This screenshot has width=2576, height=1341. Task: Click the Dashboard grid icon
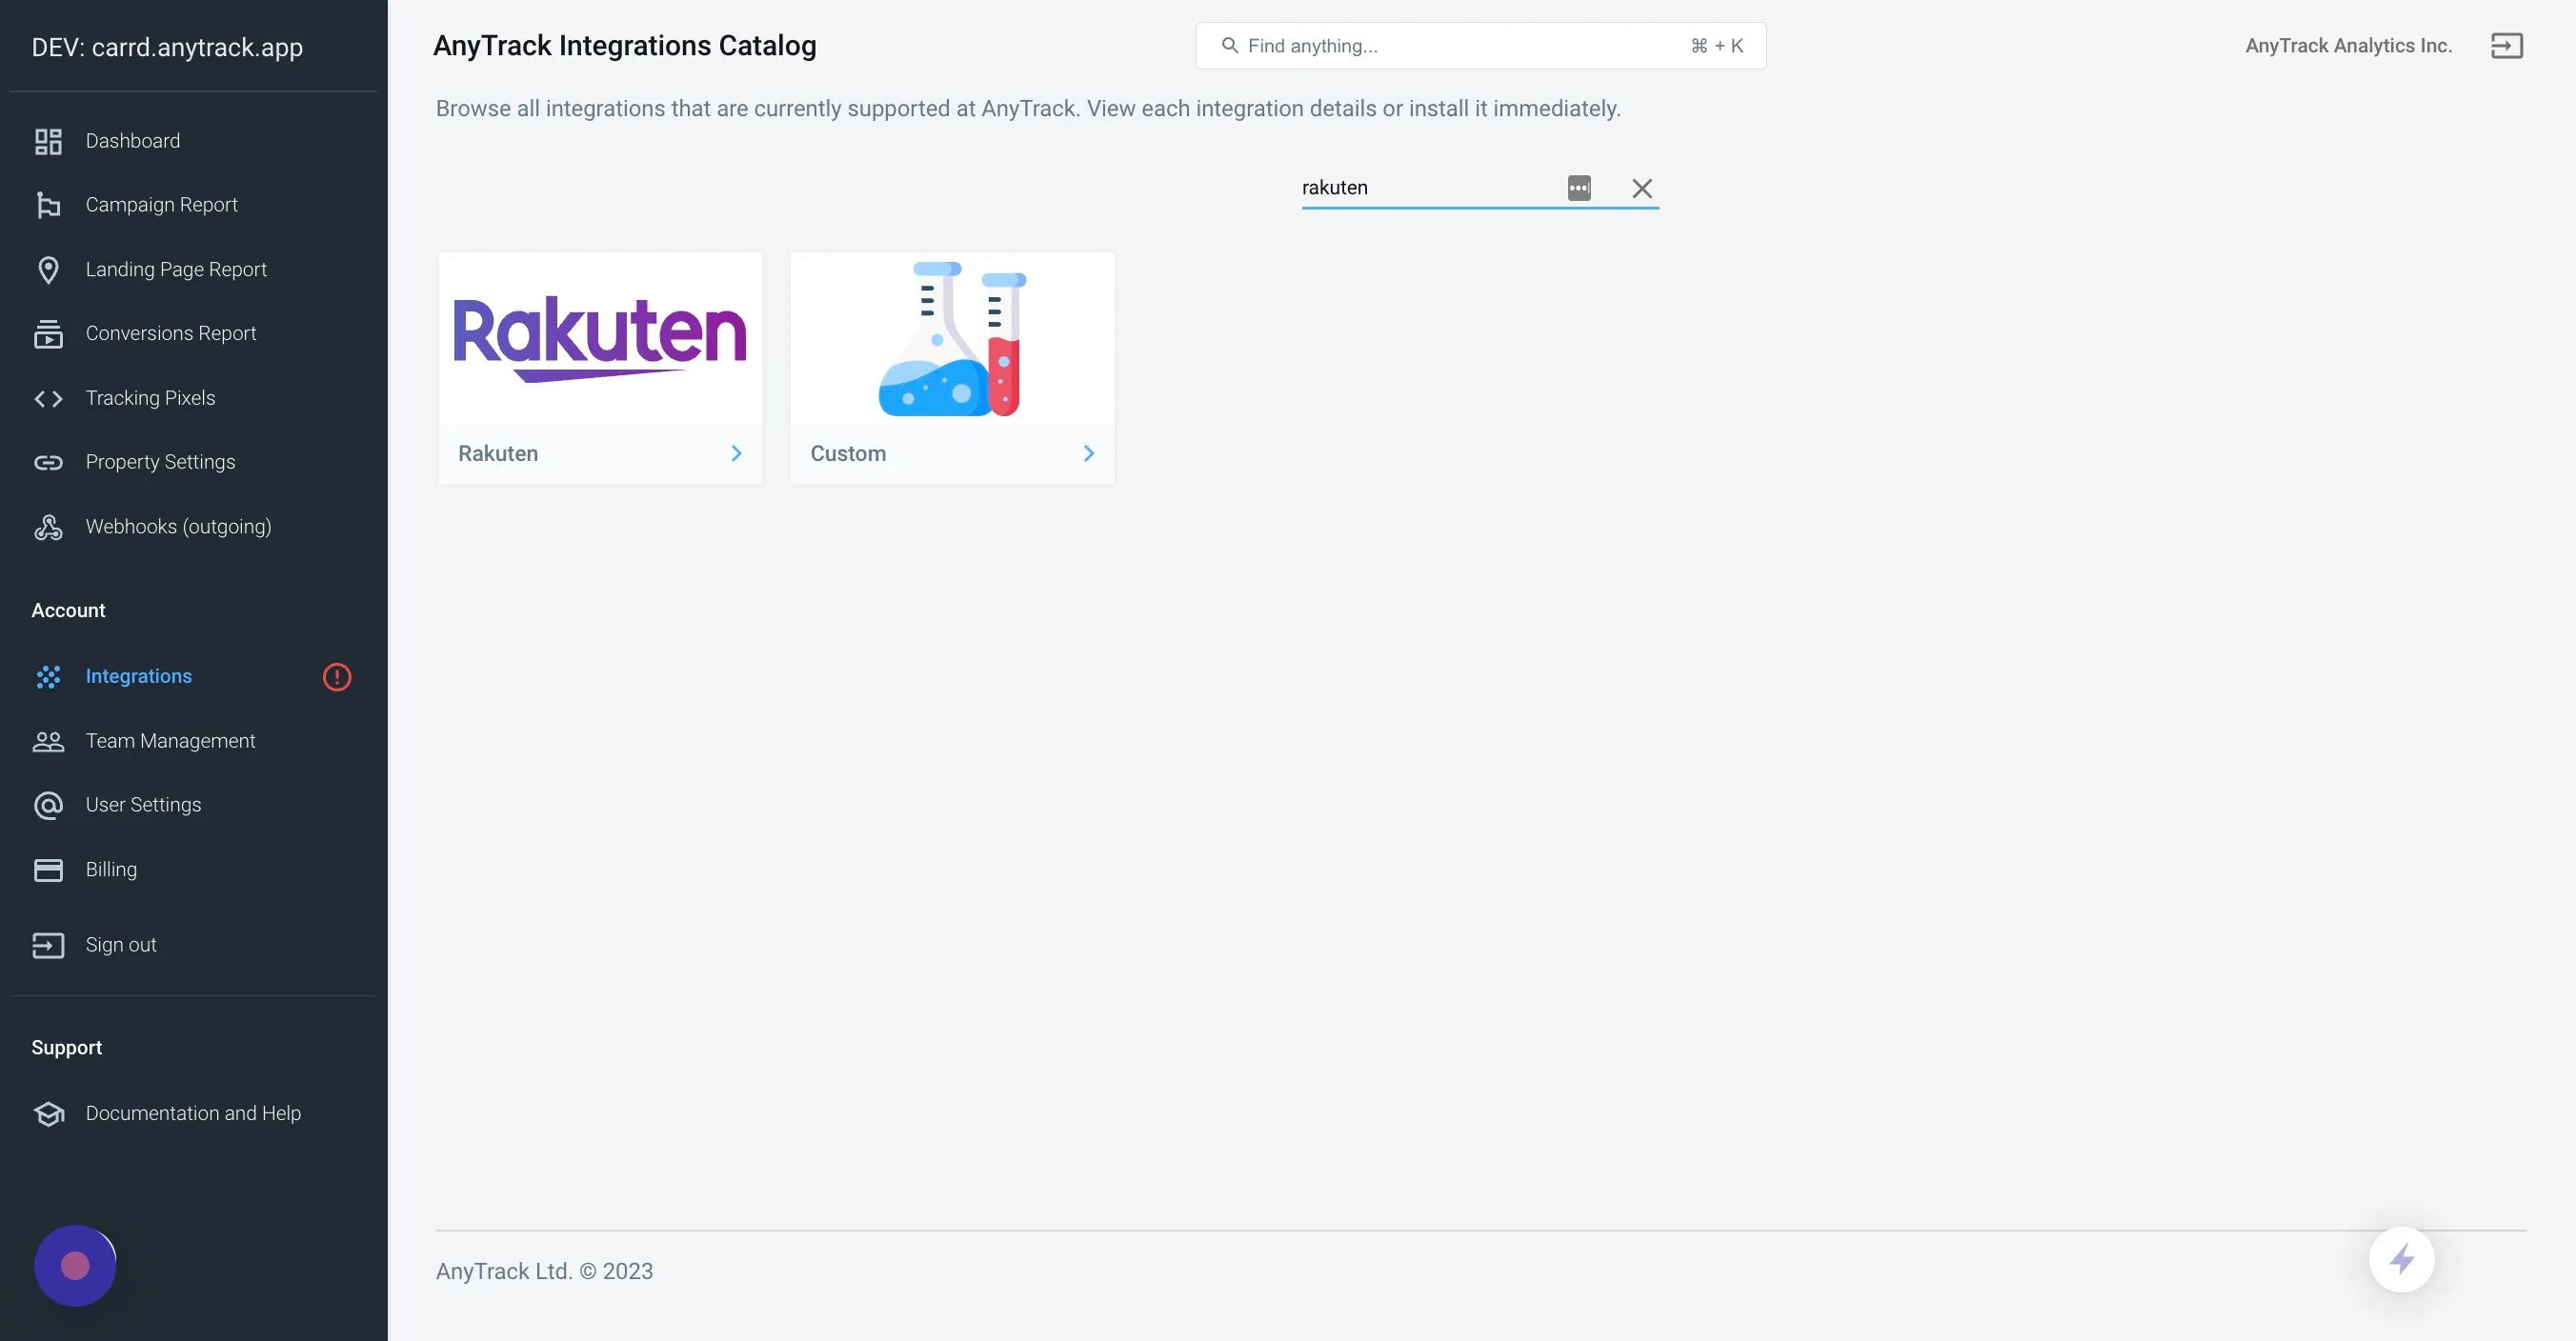[x=48, y=141]
